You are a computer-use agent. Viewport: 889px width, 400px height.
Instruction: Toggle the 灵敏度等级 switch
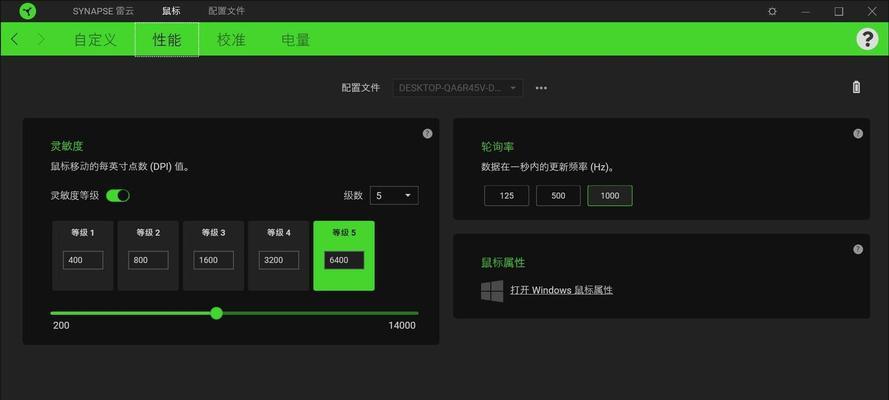(x=118, y=195)
